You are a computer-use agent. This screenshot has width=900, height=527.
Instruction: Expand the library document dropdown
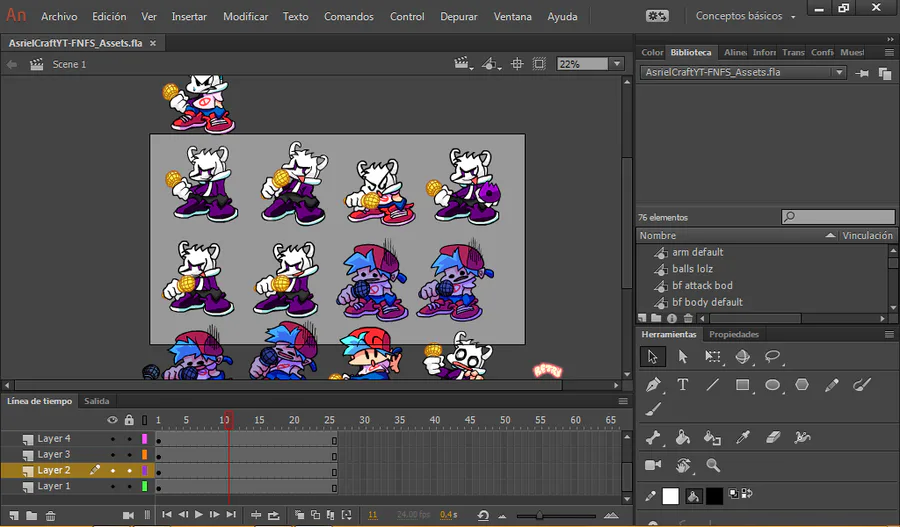coord(838,73)
